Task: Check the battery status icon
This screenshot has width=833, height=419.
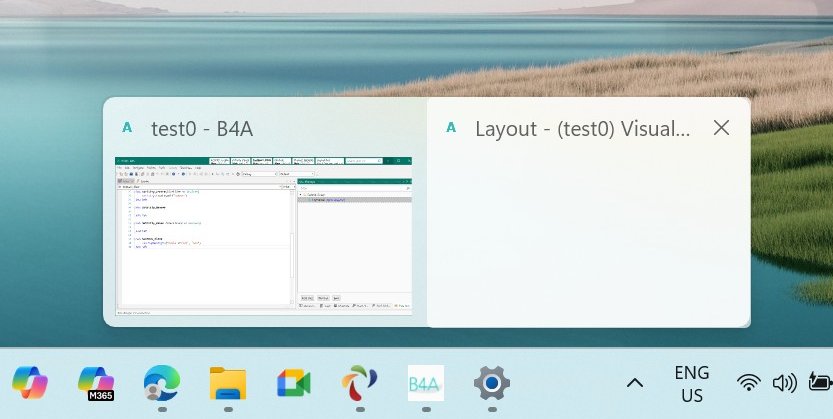Action: [x=820, y=382]
